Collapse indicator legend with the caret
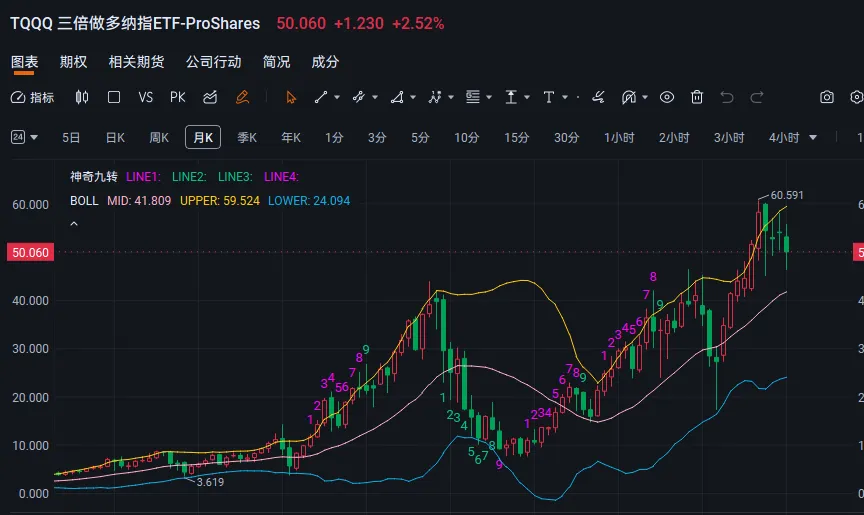Viewport: 864px width, 515px height. coord(74,224)
